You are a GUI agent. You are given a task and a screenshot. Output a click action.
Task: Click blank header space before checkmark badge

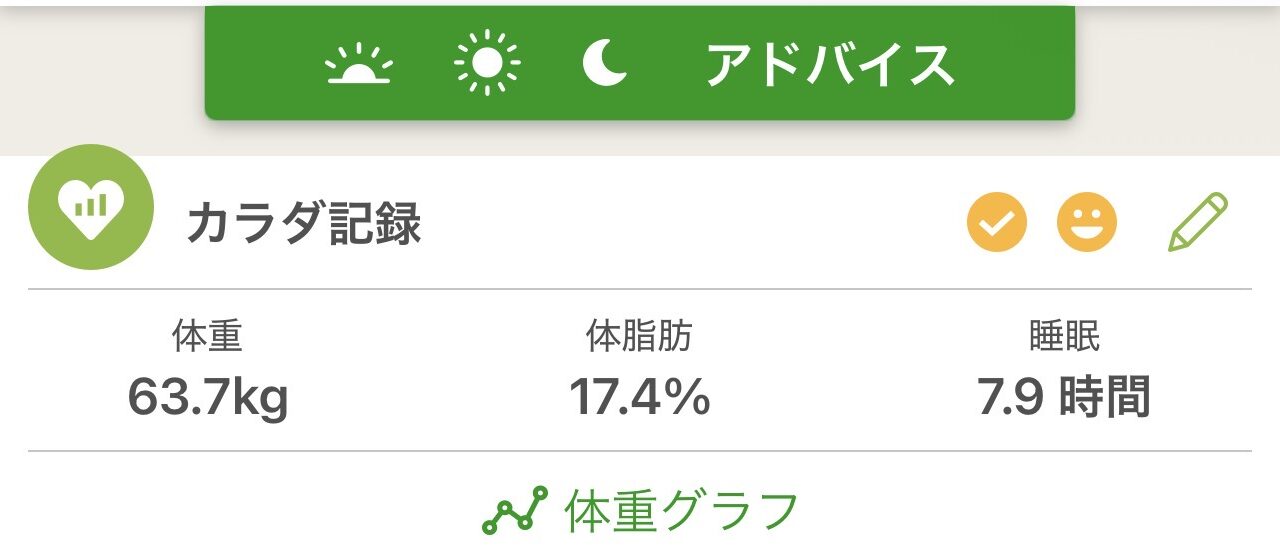pyautogui.click(x=700, y=224)
